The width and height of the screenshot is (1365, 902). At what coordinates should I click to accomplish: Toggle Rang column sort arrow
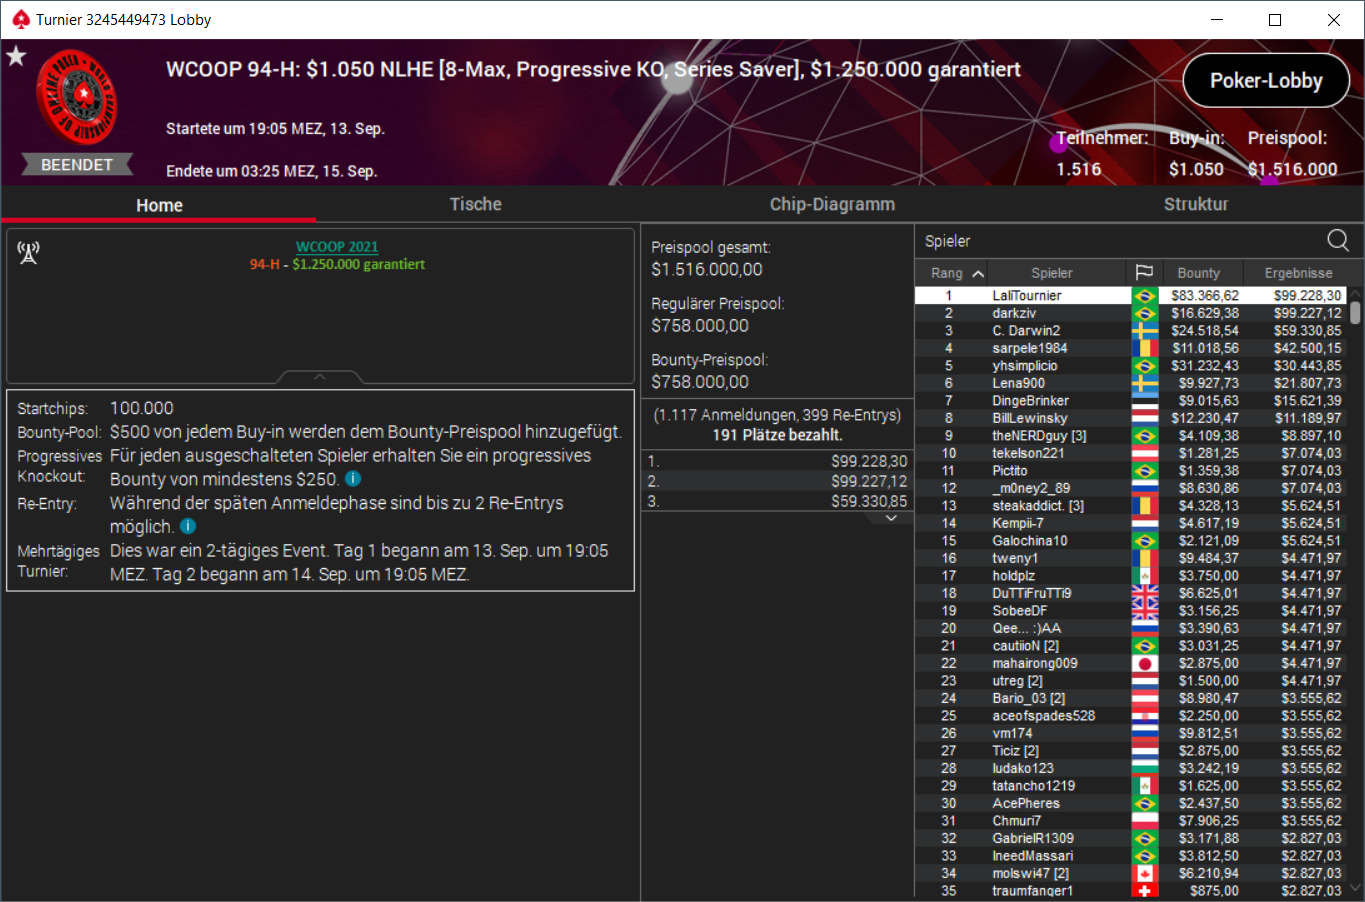(x=978, y=273)
